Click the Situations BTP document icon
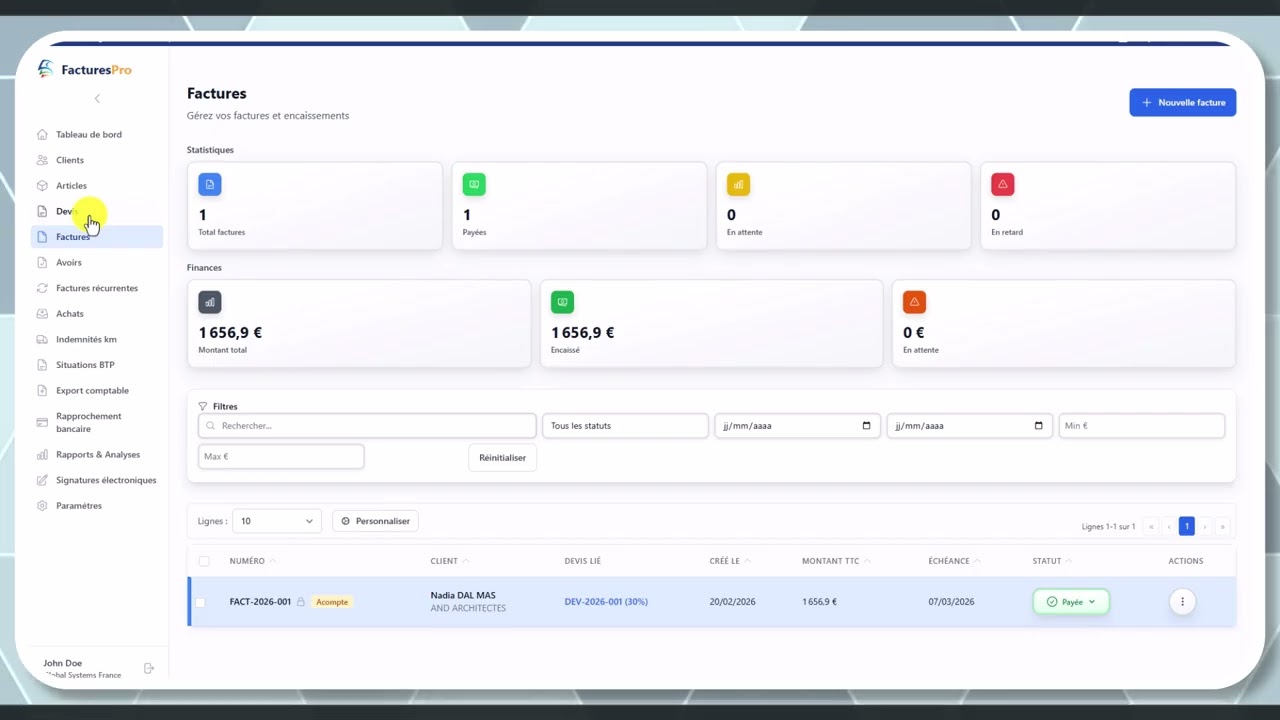 (x=42, y=365)
